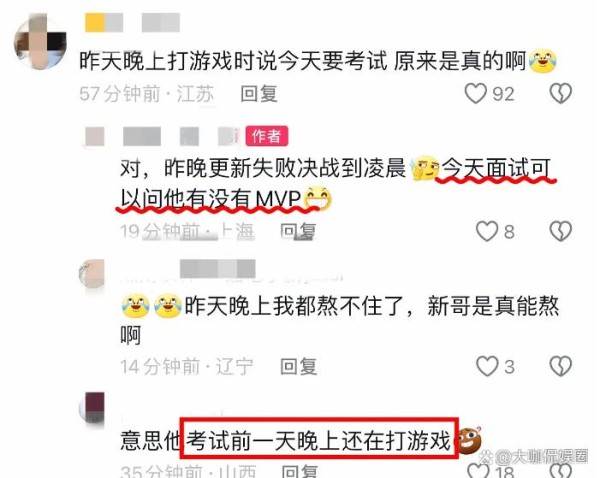Tap the red-boxed text 考试前一天晚上还在打游戏
The height and width of the screenshot is (478, 600).
(x=319, y=438)
